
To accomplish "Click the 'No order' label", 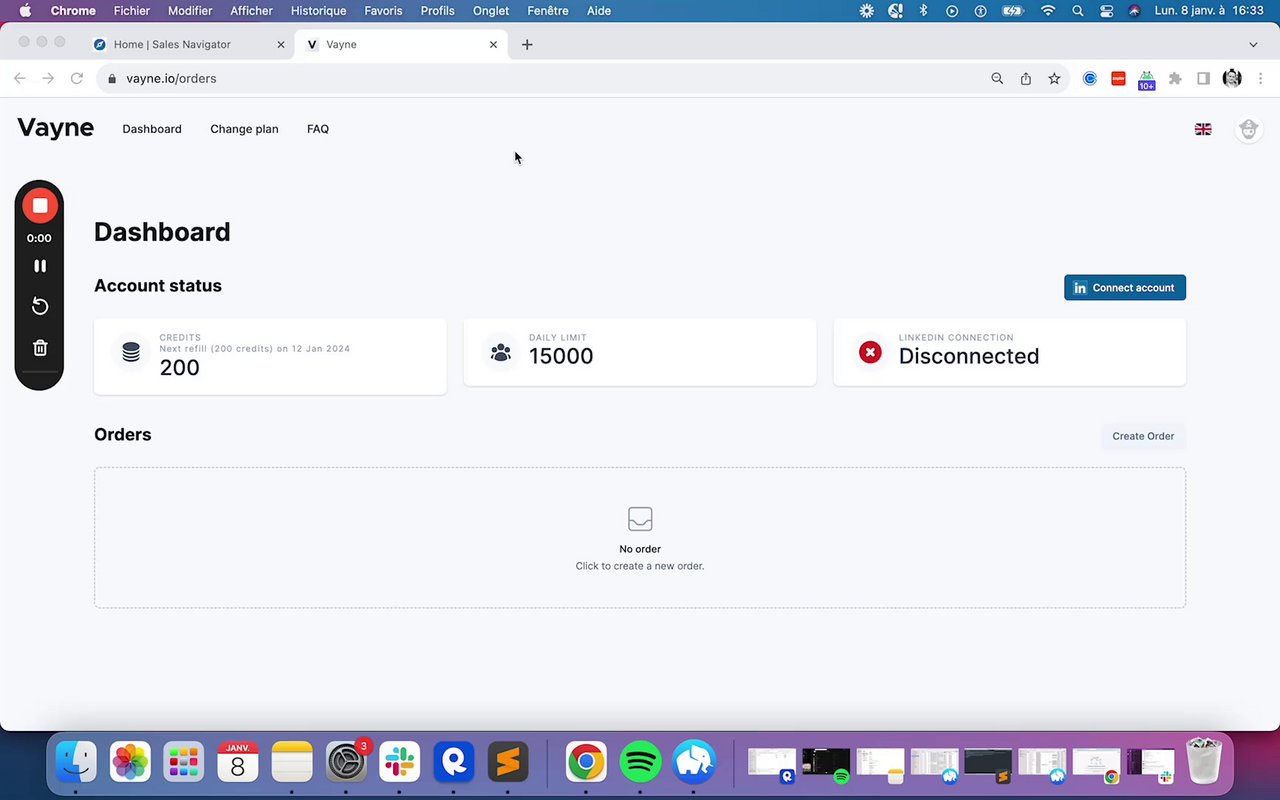I will [x=640, y=549].
